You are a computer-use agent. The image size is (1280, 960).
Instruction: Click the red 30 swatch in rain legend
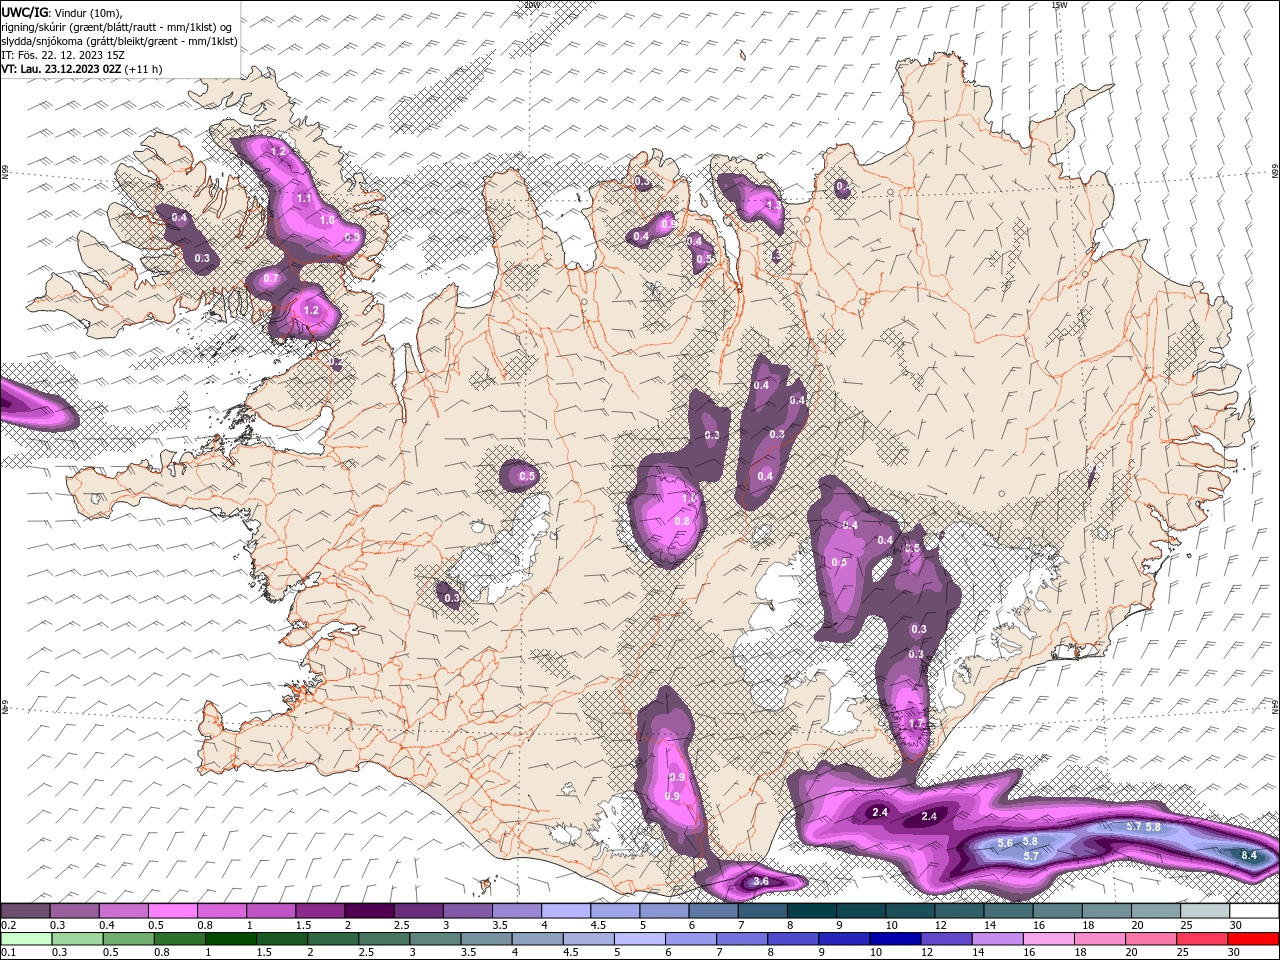1254,939
